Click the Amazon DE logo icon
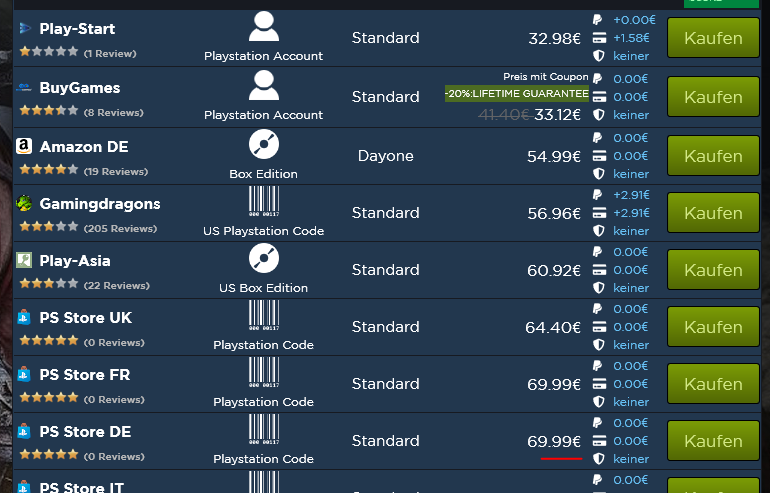 pos(24,146)
